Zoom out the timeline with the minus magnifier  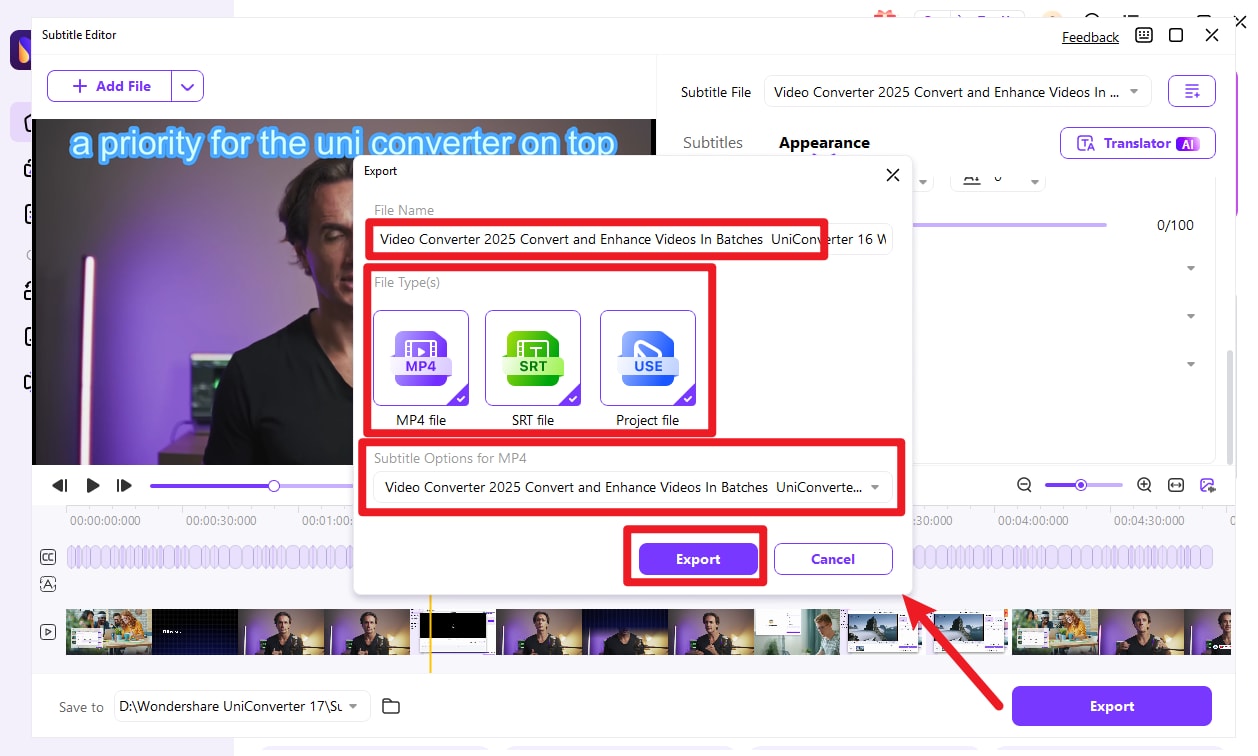[x=1024, y=484]
